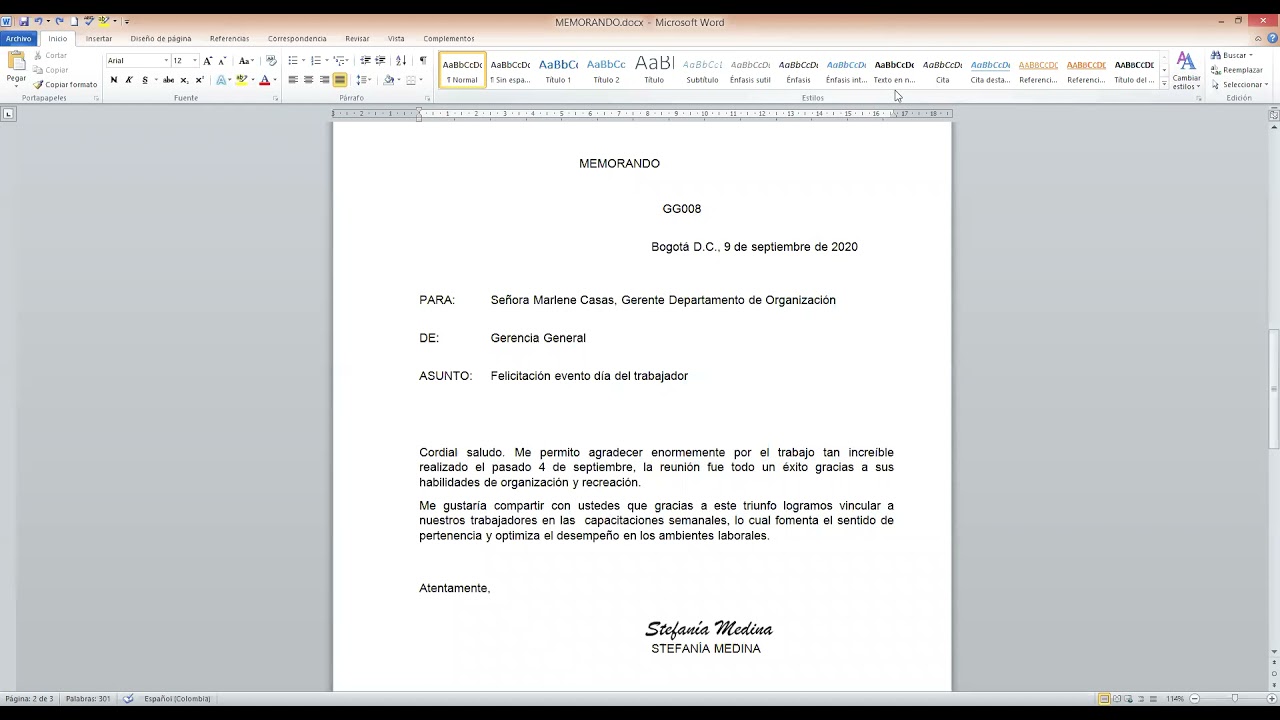Redo the last action
Image resolution: width=1280 pixels, height=720 pixels.
coord(59,21)
